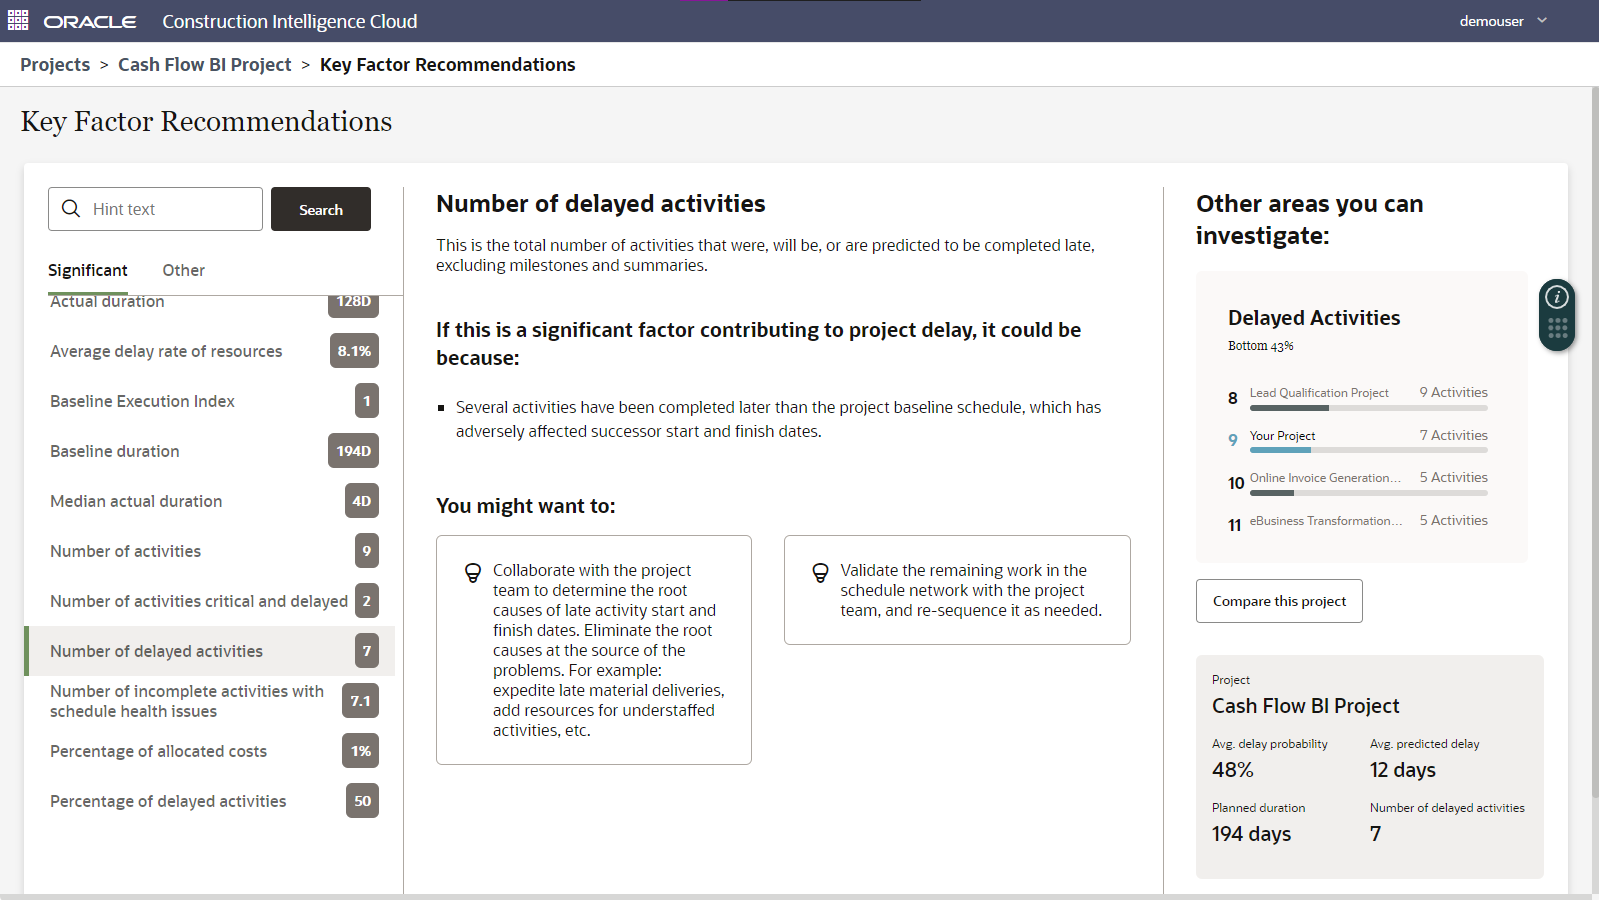Open the Collaborate with project team card

[x=594, y=650]
